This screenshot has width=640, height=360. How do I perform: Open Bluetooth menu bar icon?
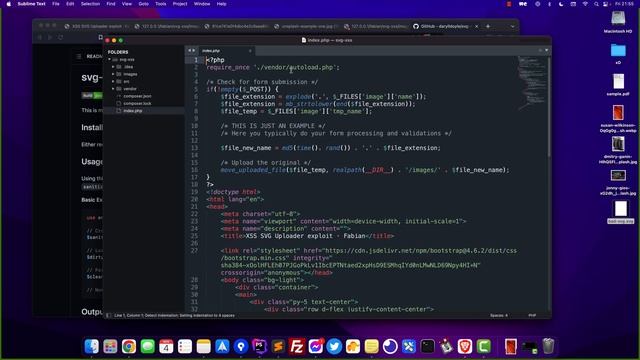coord(549,4)
